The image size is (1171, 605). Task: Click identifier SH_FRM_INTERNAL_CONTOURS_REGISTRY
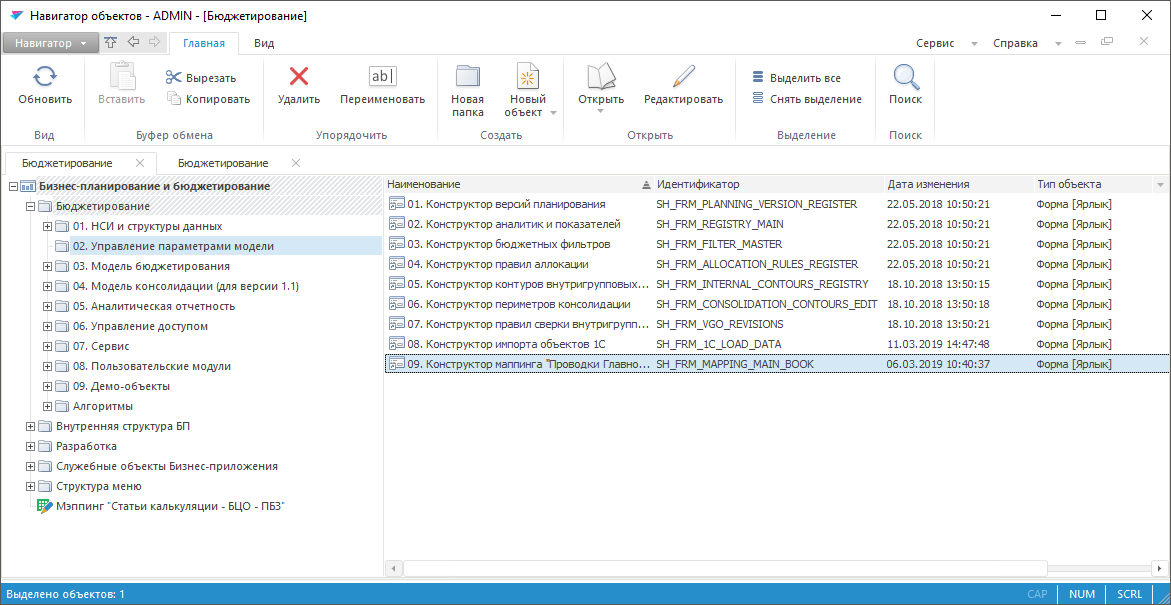coord(762,284)
